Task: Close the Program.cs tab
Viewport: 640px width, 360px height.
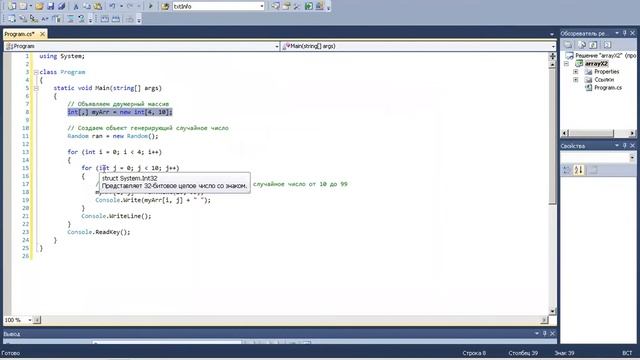Action: coord(42,34)
